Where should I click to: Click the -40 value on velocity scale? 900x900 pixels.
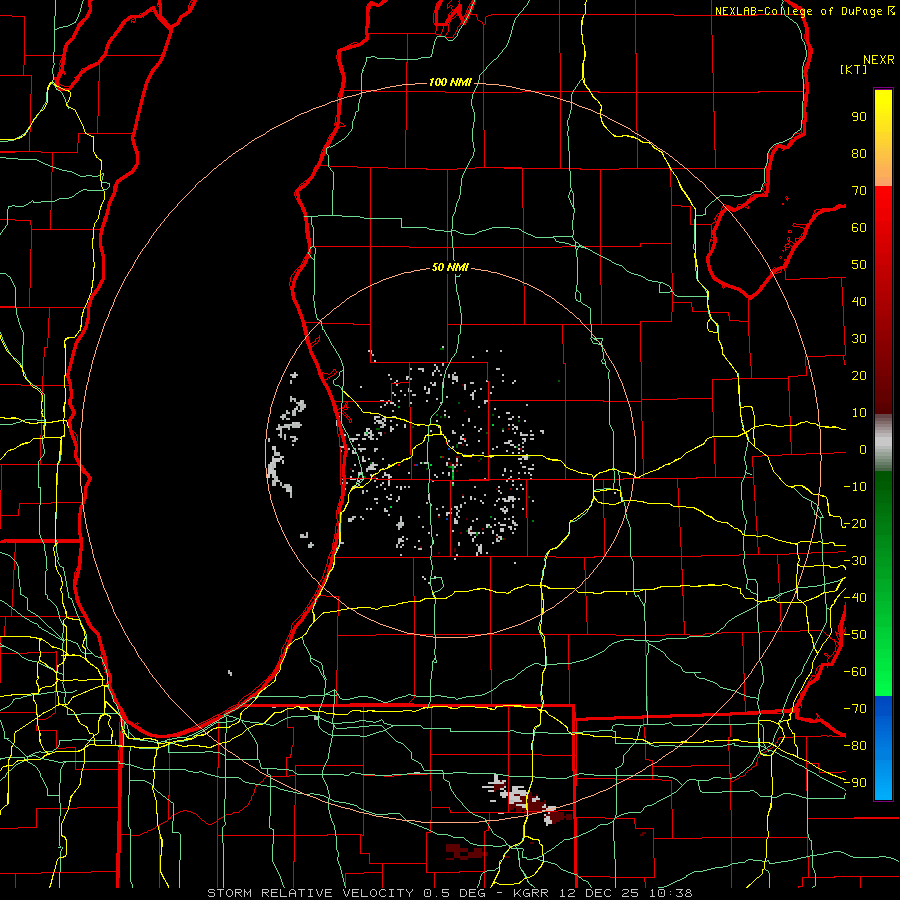(855, 598)
